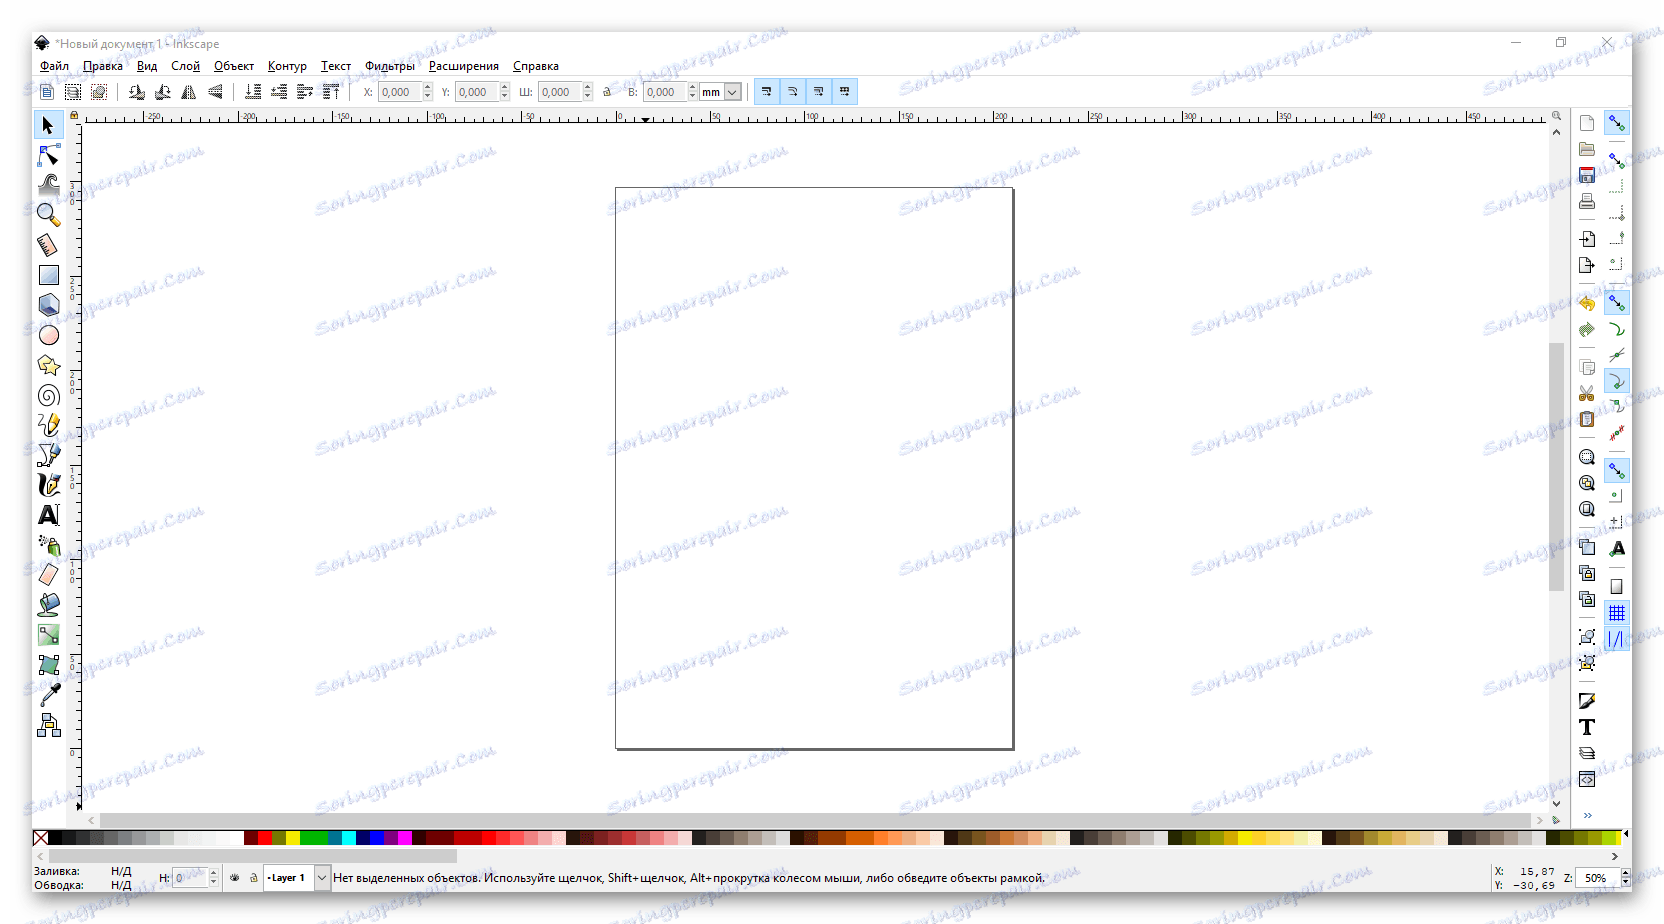The image size is (1664, 924).
Task: Pick the color Dropper tool
Action: point(48,695)
